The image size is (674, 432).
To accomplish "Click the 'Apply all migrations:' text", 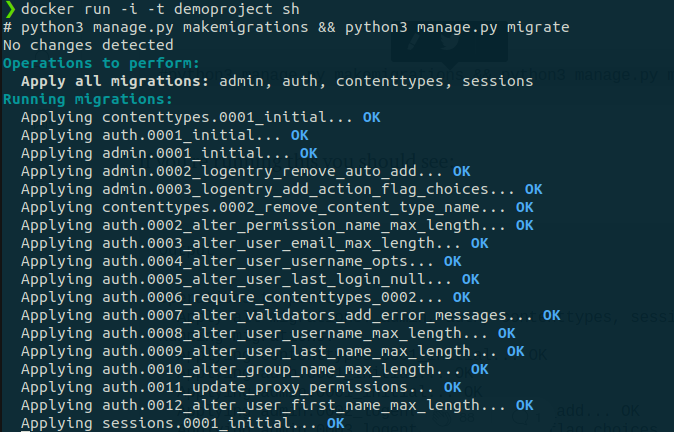I will (x=115, y=81).
